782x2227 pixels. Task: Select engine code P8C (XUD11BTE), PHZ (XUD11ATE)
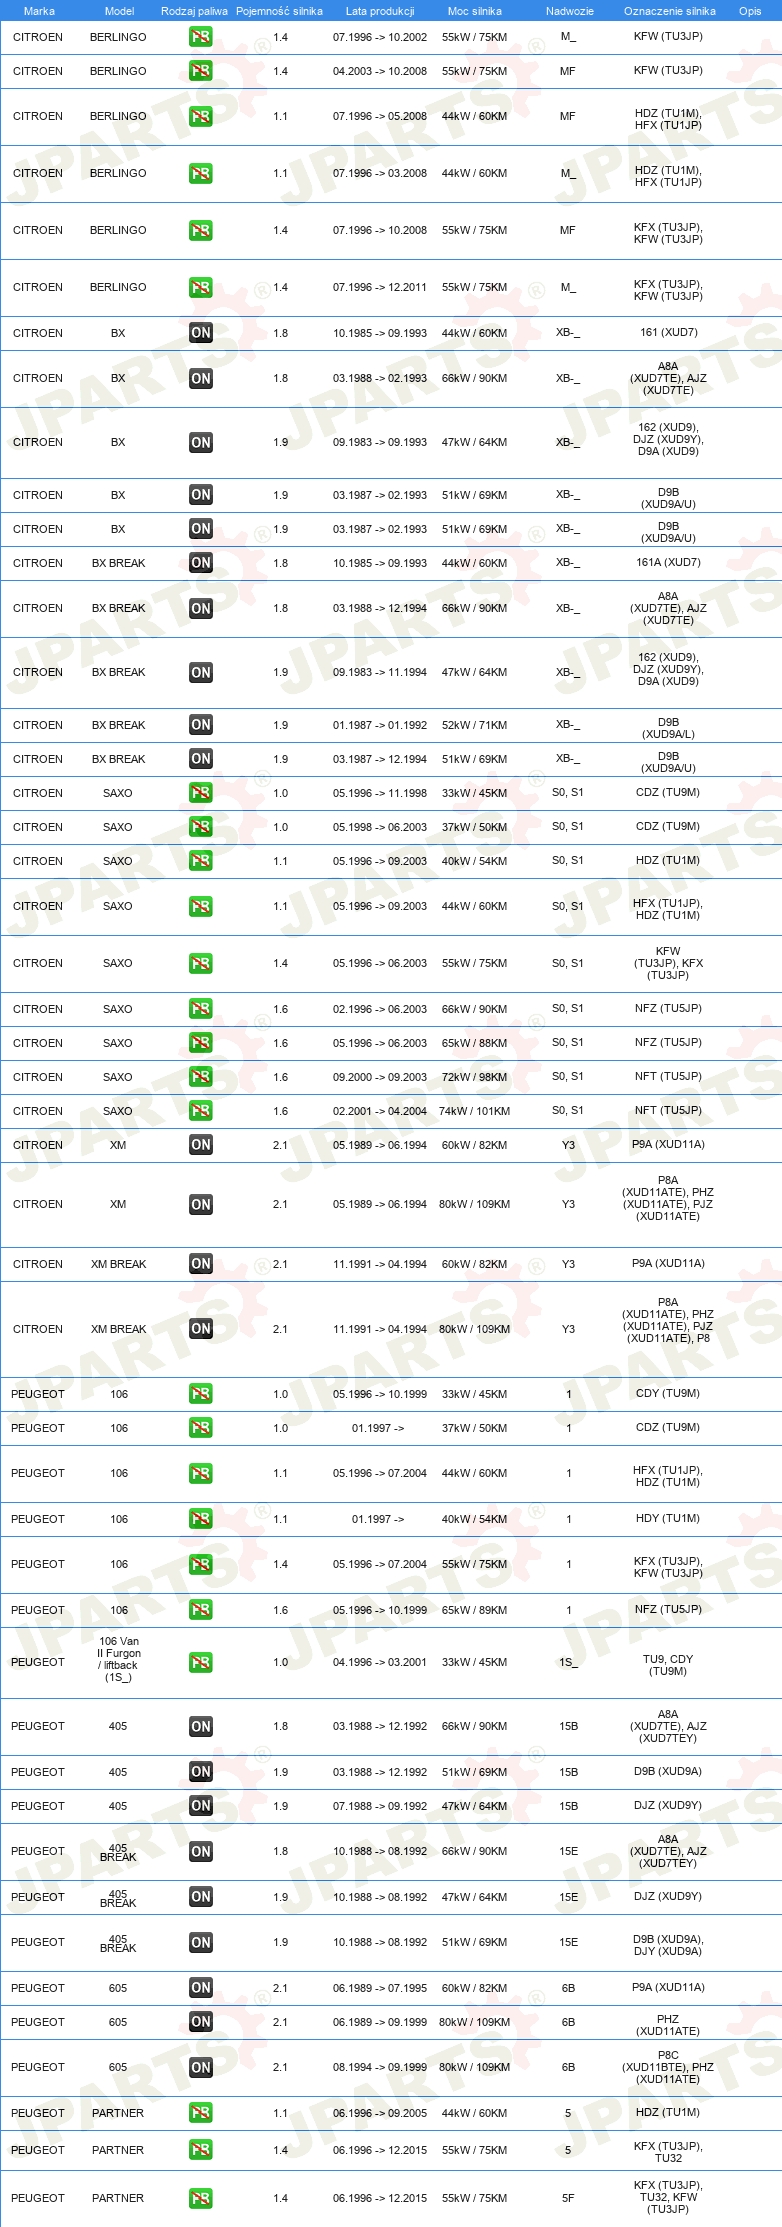pyautogui.click(x=668, y=2067)
